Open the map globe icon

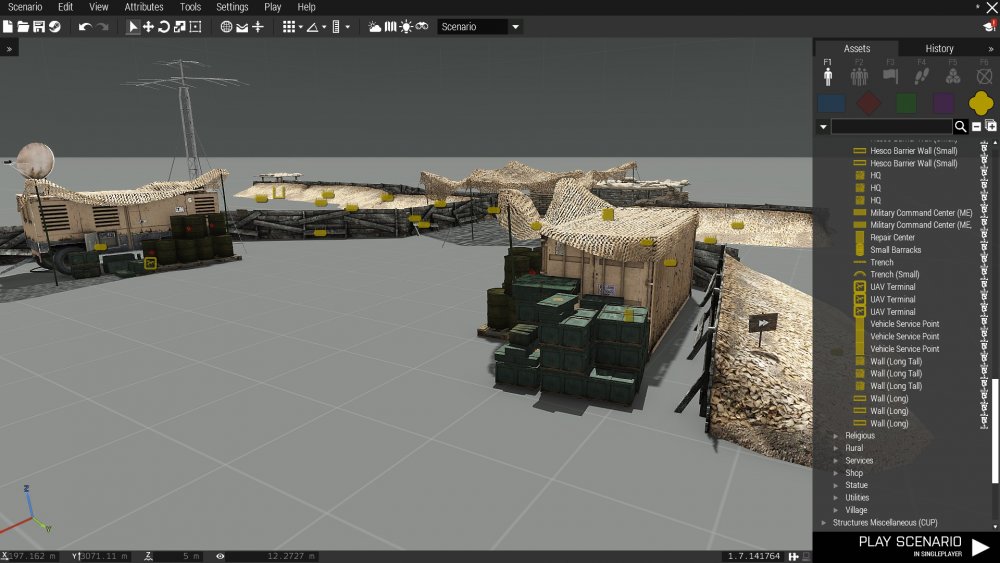pyautogui.click(x=226, y=27)
